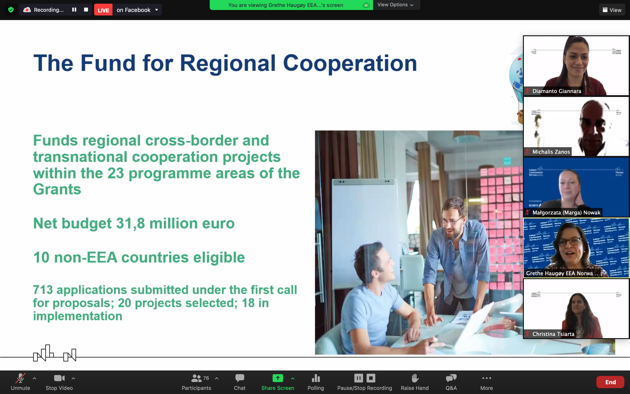Viewport: 630px width, 394px height.
Task: Click the 'Funds regional cross-border' paragraph
Action: point(166,165)
